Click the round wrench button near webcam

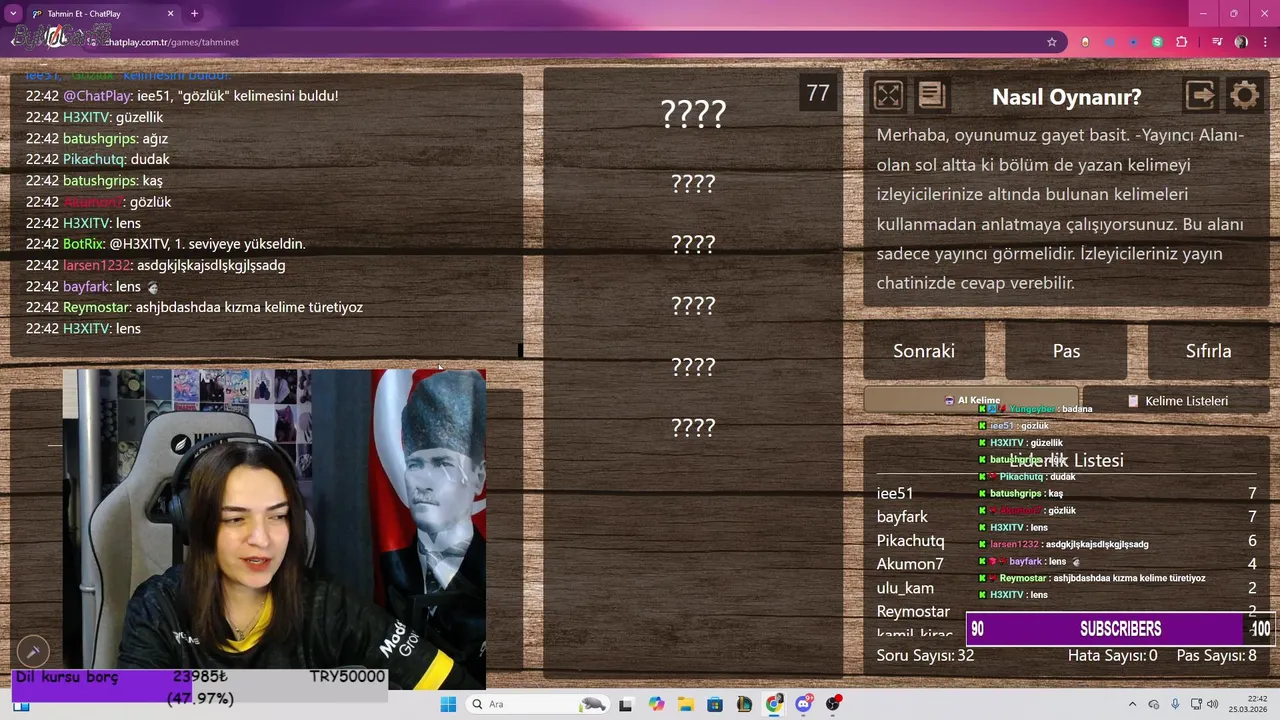click(x=32, y=652)
